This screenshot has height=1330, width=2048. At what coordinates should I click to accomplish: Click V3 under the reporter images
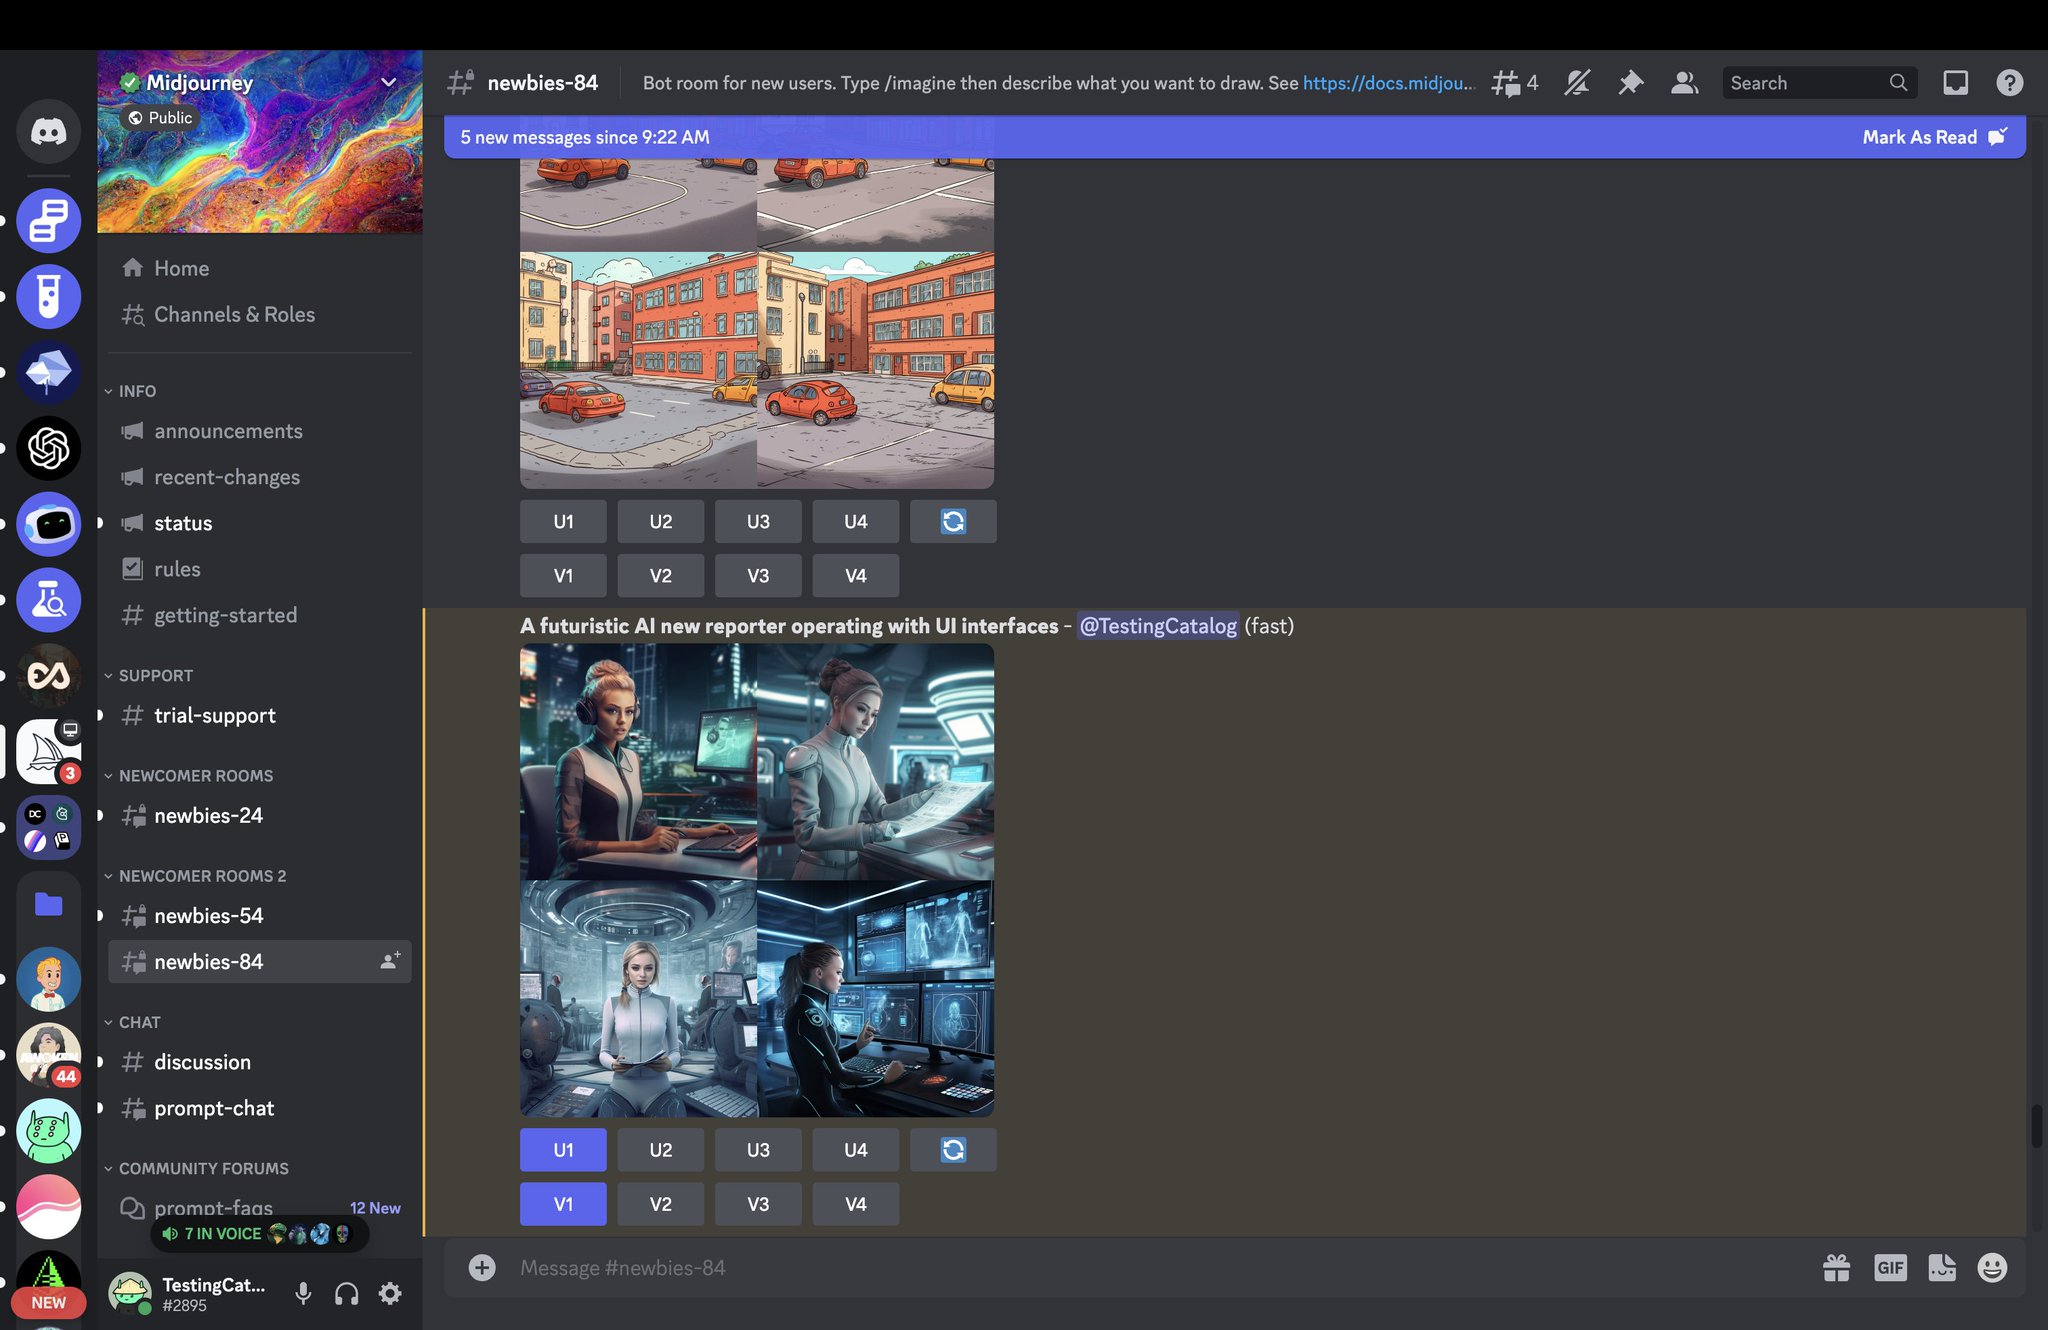pyautogui.click(x=758, y=1204)
